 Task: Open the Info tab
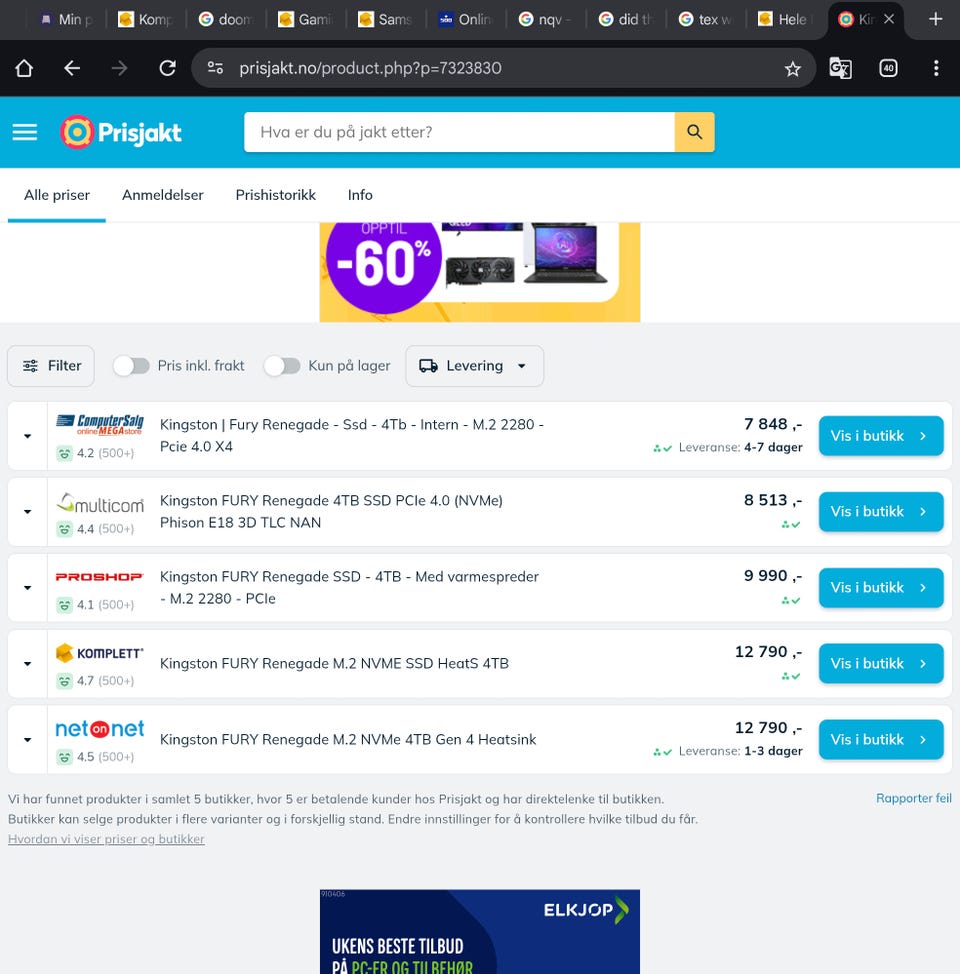point(360,195)
